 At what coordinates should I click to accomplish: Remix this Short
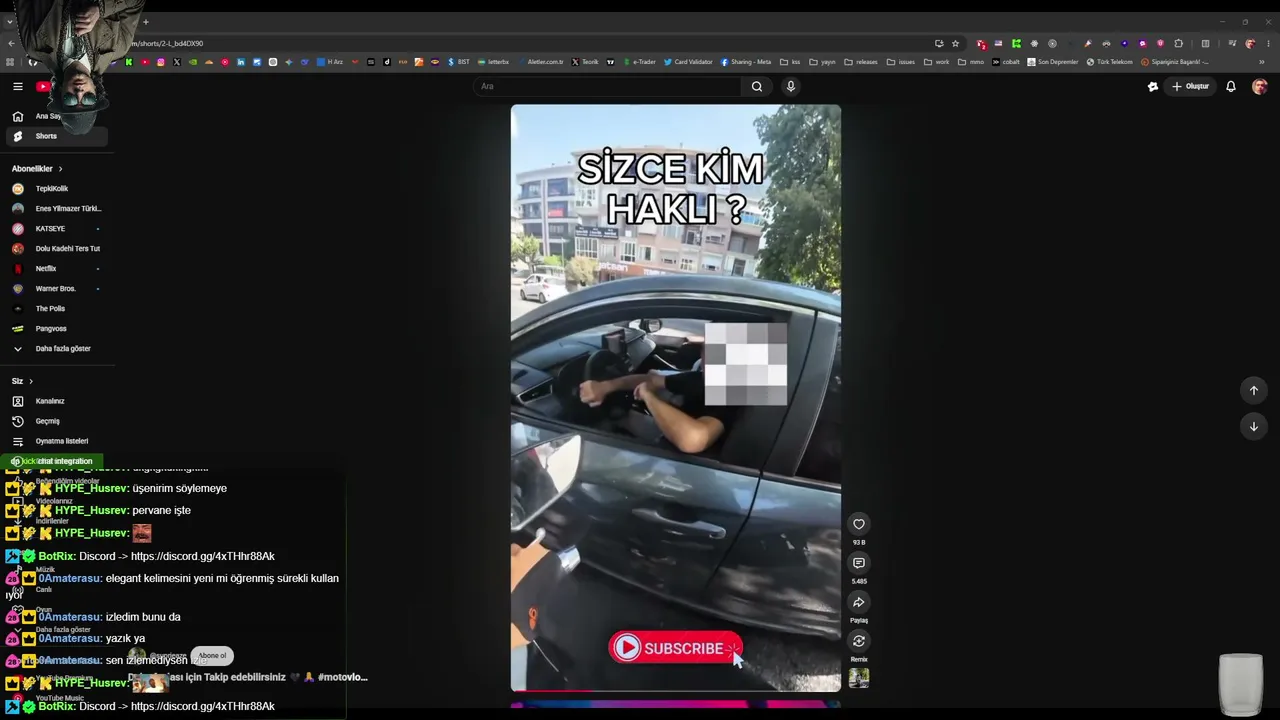tap(859, 641)
